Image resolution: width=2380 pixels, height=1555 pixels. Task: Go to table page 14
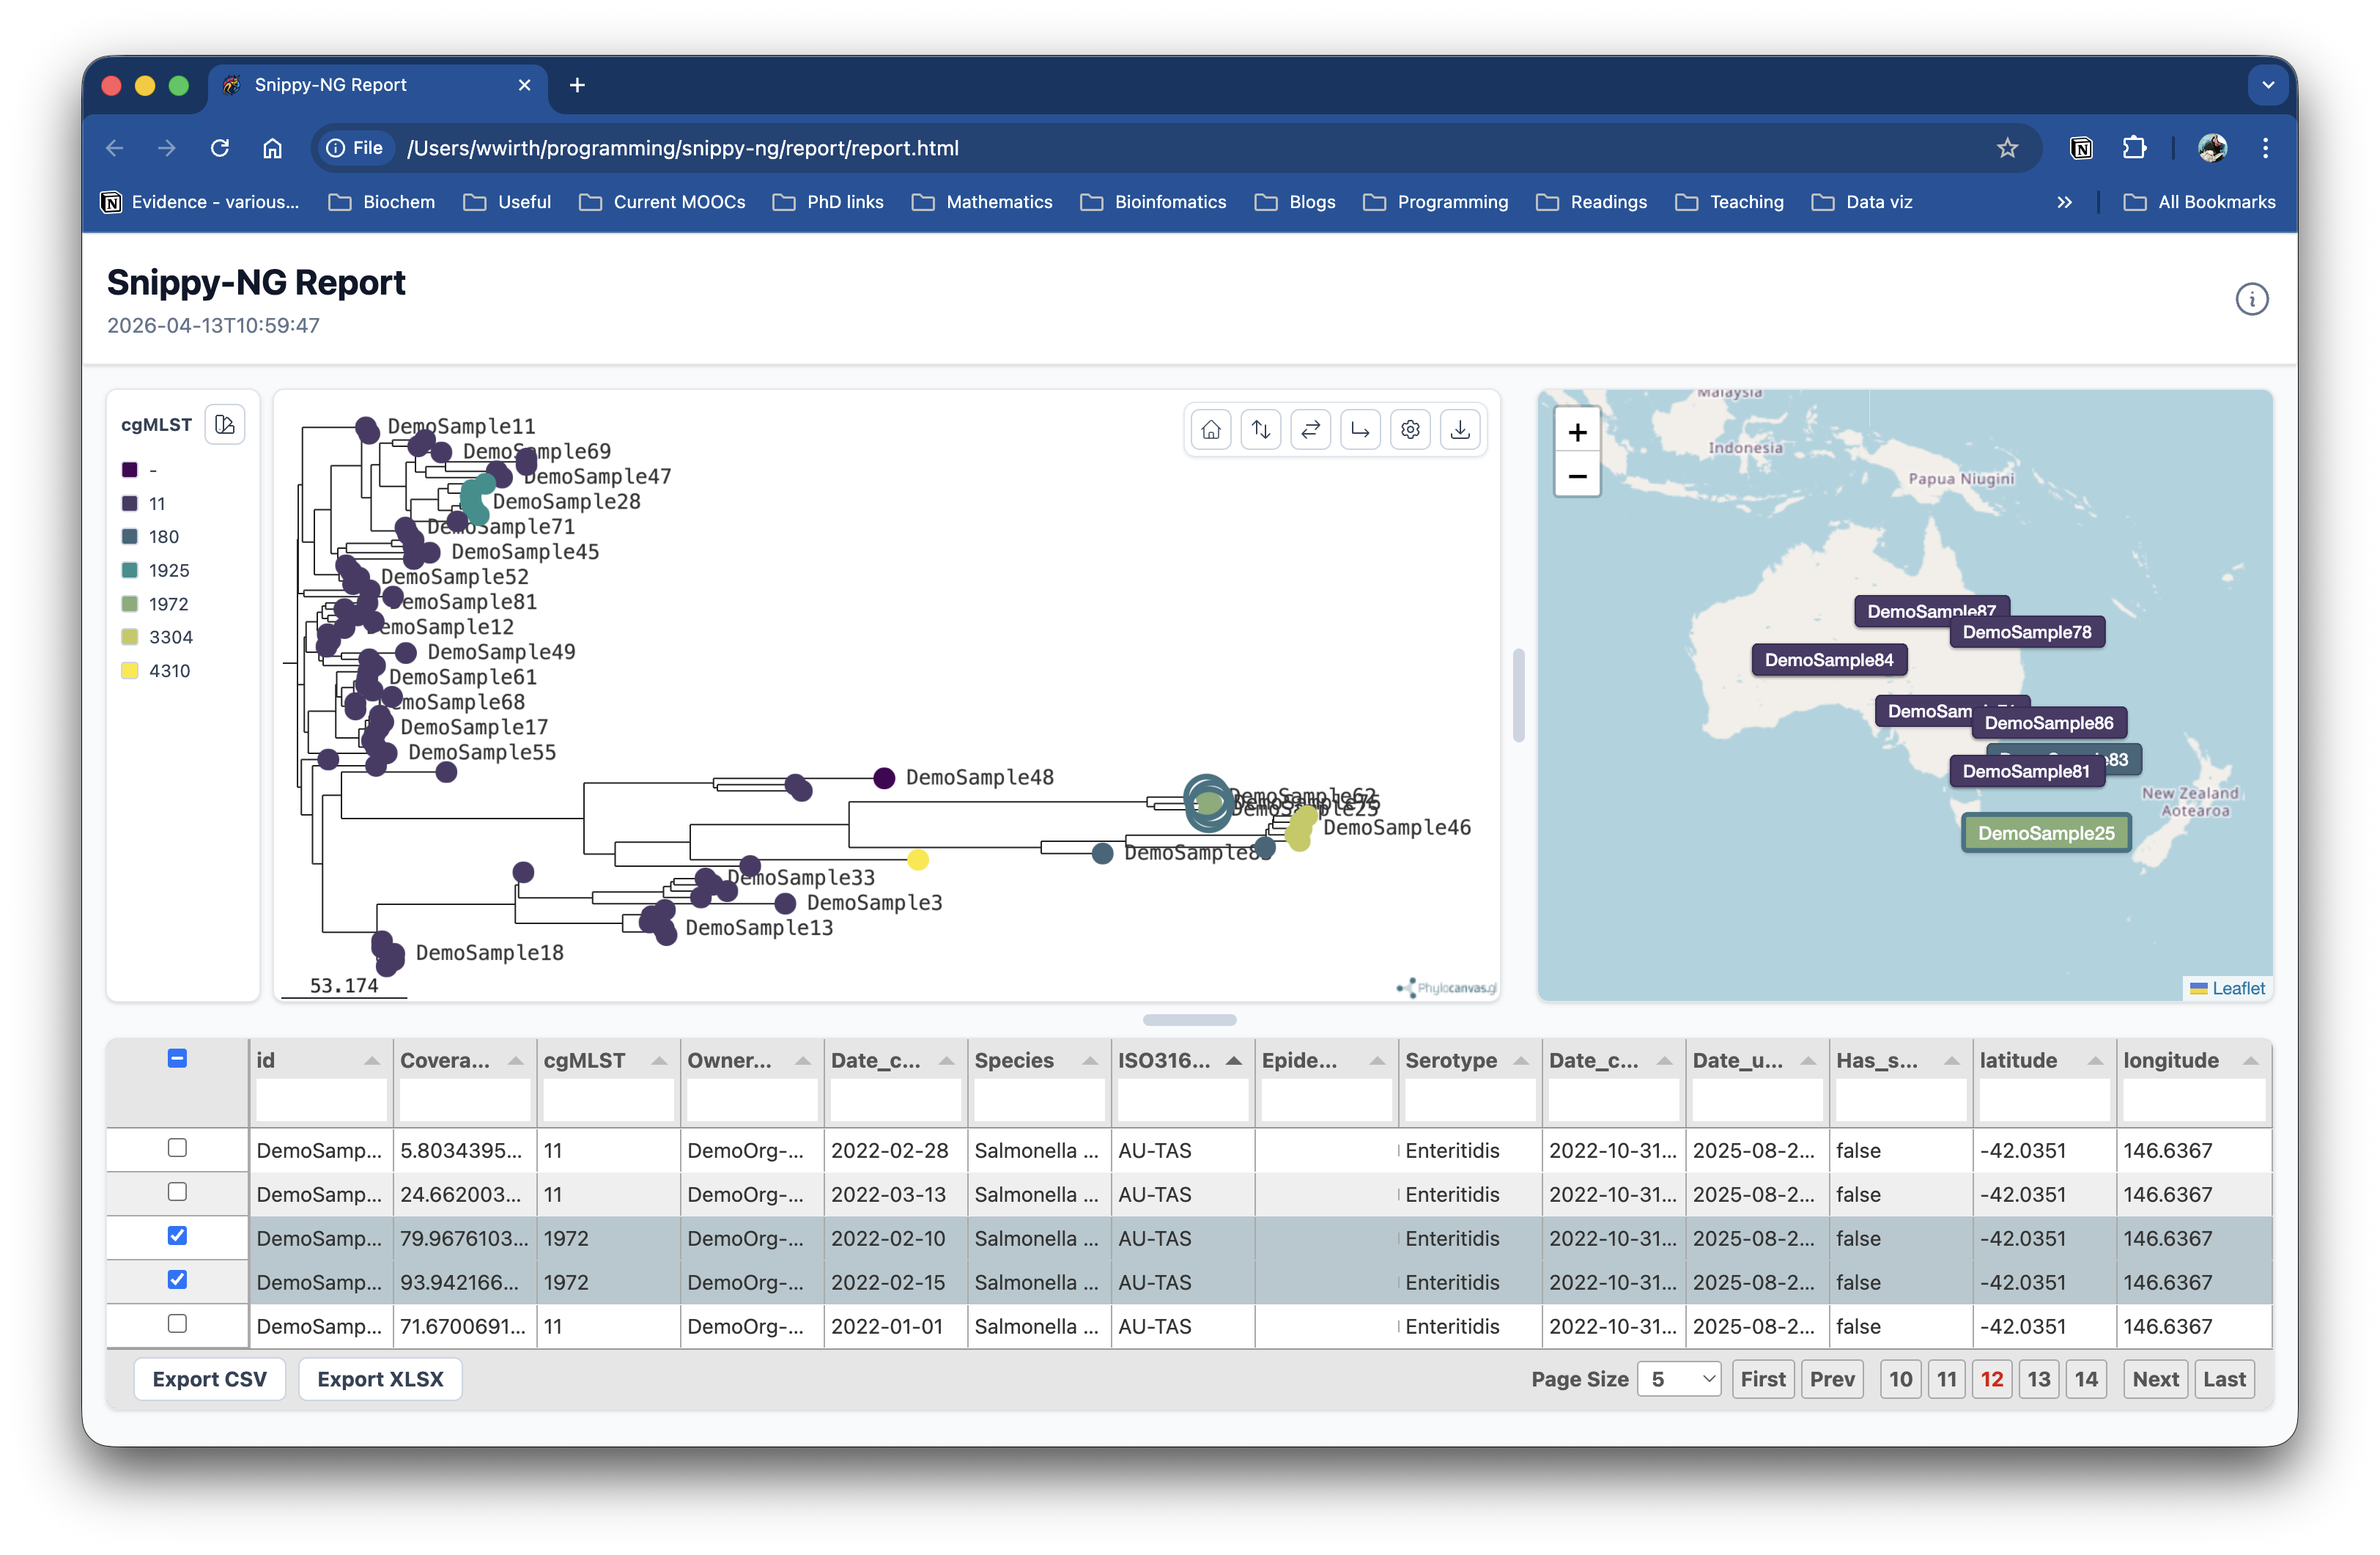[2085, 1379]
